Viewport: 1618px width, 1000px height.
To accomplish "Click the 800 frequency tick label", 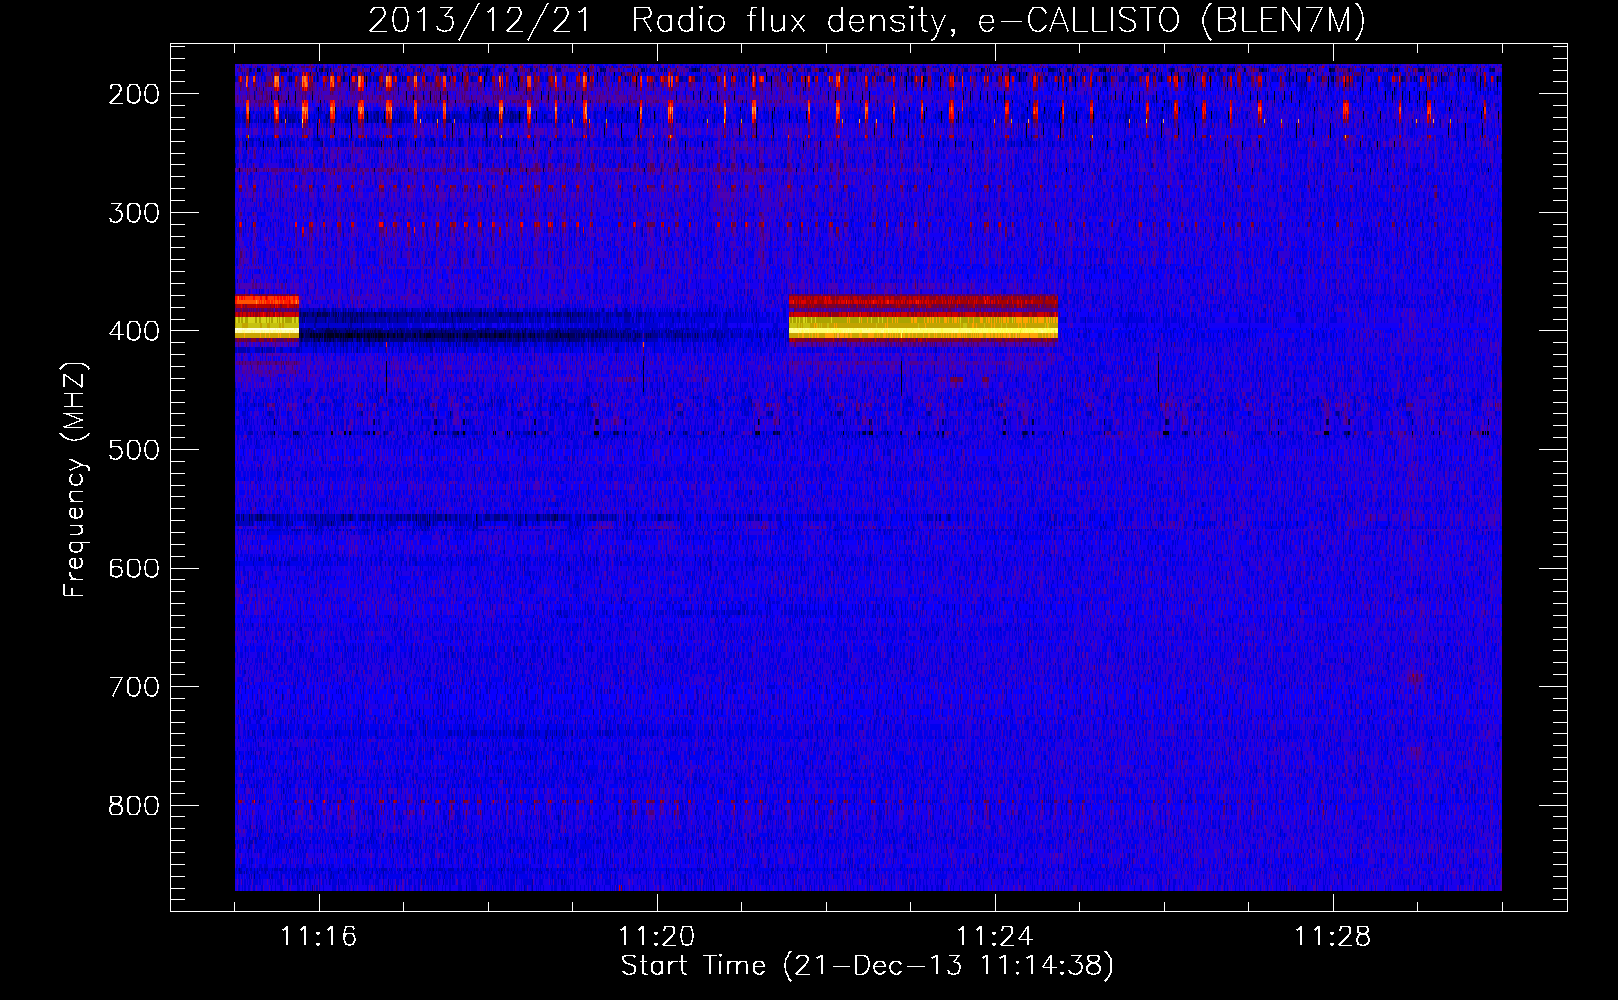I will coord(134,806).
